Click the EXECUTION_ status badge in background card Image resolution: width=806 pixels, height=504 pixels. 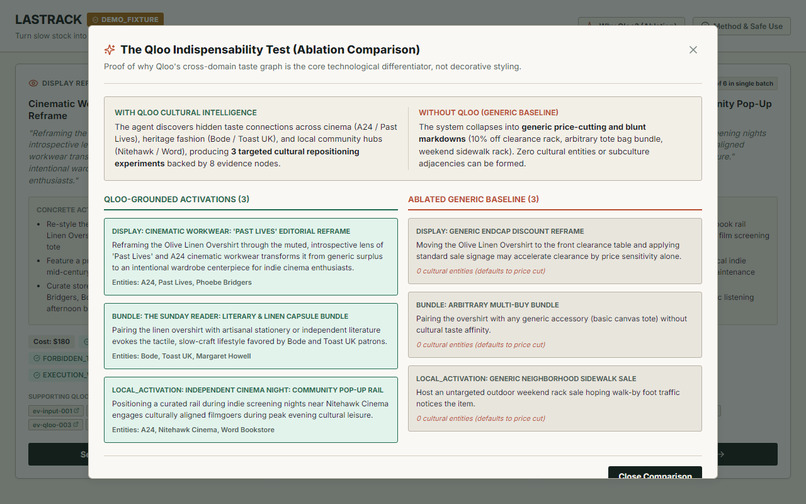(59, 375)
